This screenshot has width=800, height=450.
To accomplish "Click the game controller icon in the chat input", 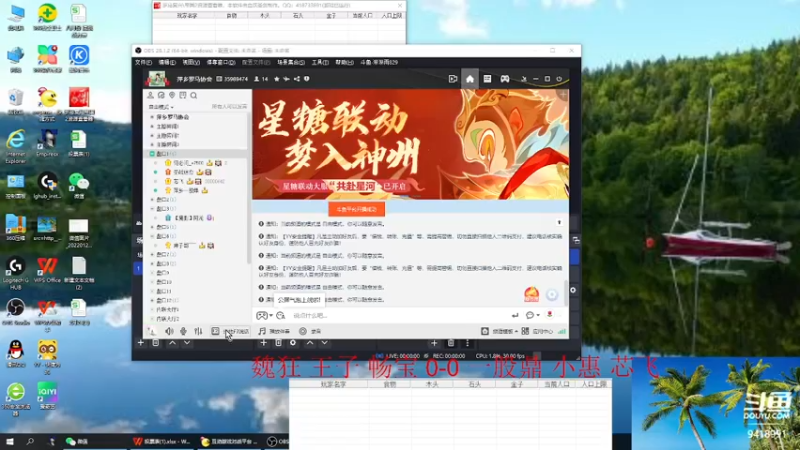I will click(x=263, y=316).
